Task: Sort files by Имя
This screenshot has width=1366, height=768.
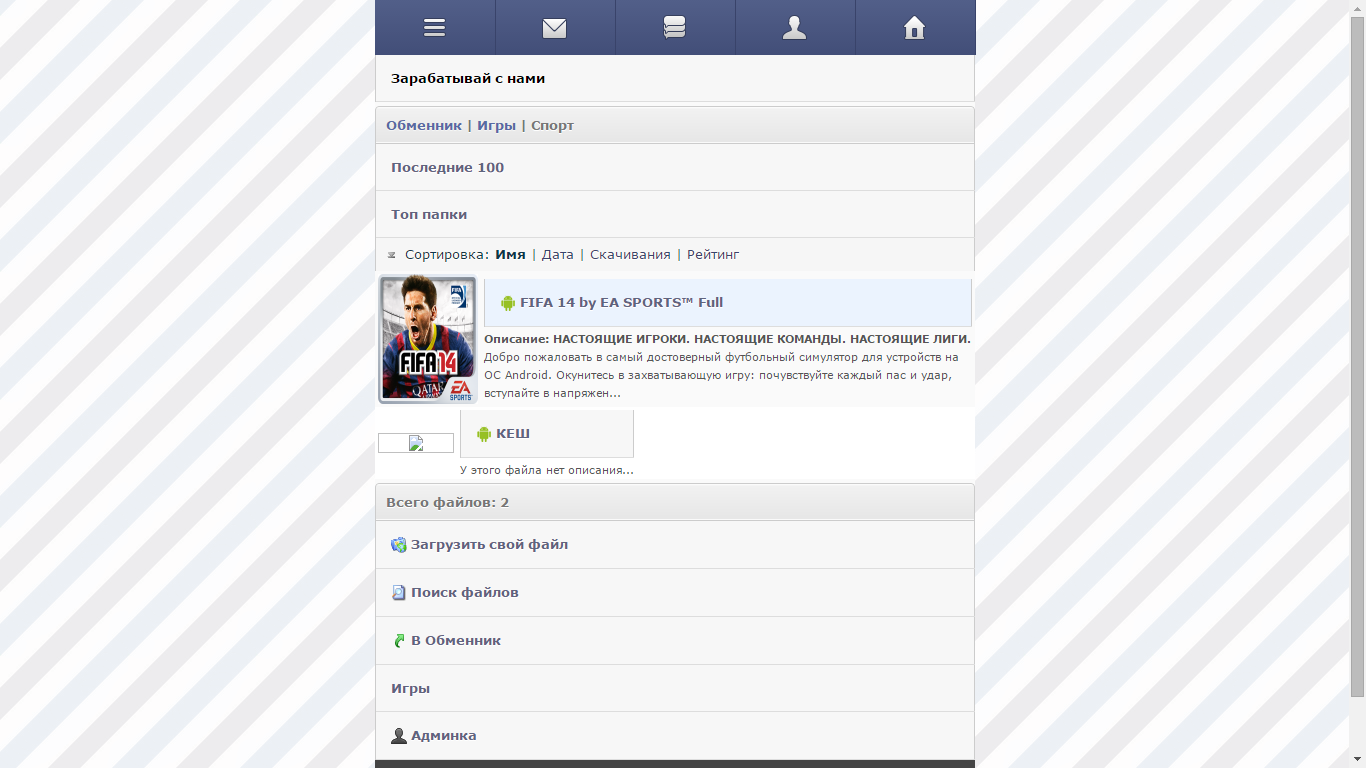Action: coord(510,255)
